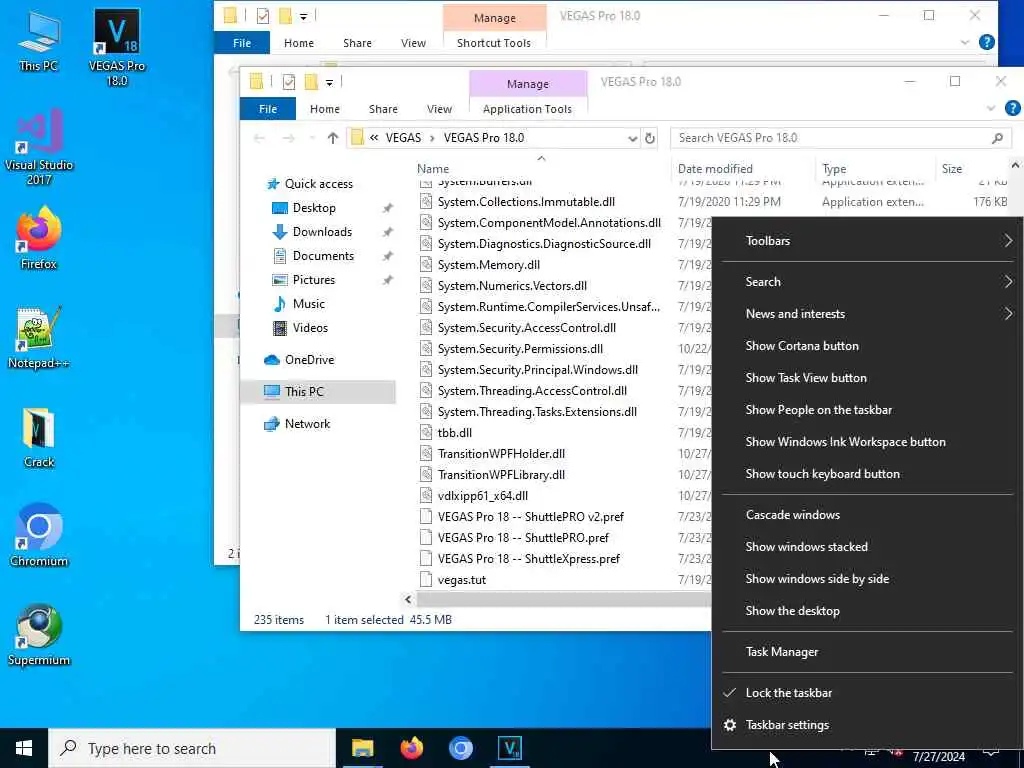Launch Supermium desktop shortcut

tap(39, 635)
